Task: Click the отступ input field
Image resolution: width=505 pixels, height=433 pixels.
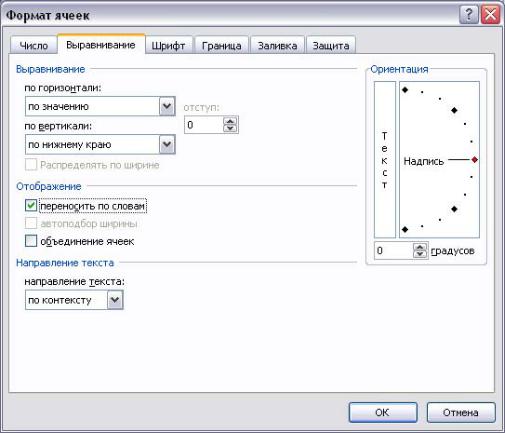Action: [x=204, y=125]
